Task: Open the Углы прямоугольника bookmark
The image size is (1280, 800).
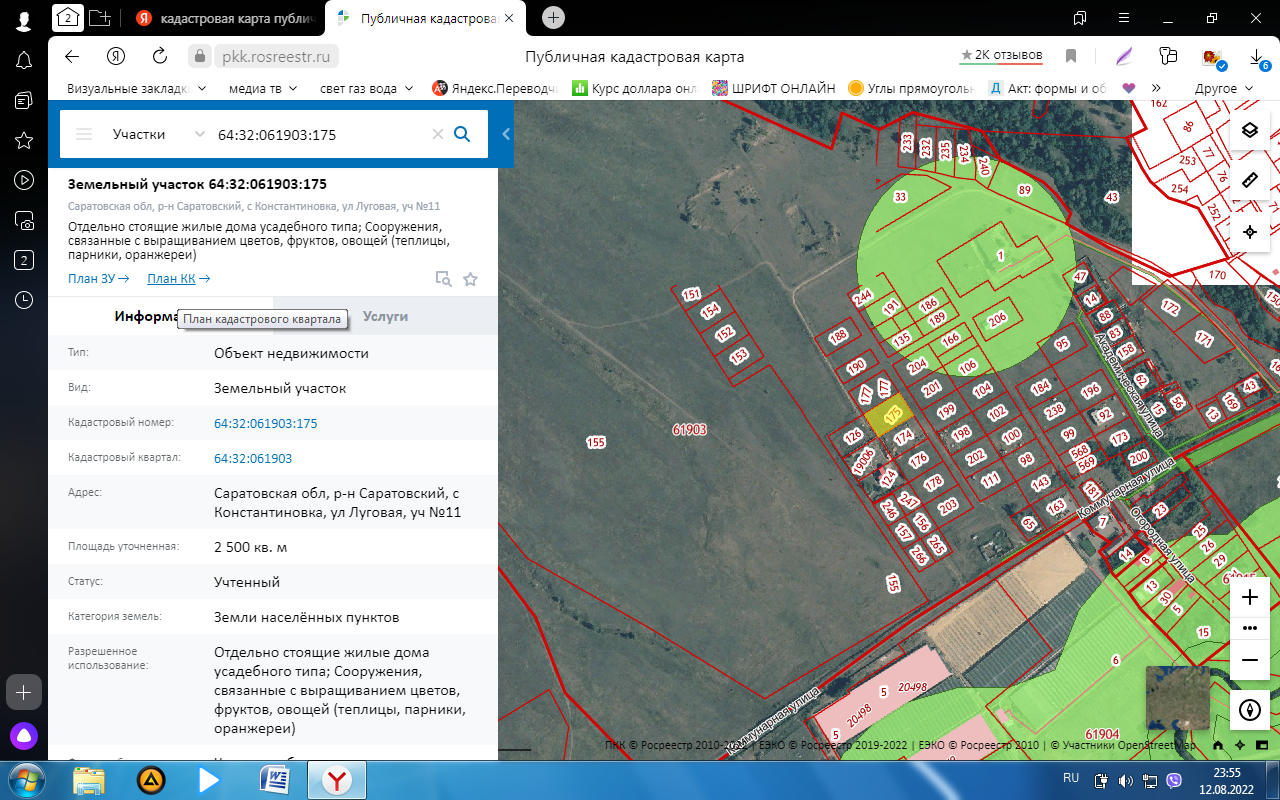Action: tap(911, 88)
